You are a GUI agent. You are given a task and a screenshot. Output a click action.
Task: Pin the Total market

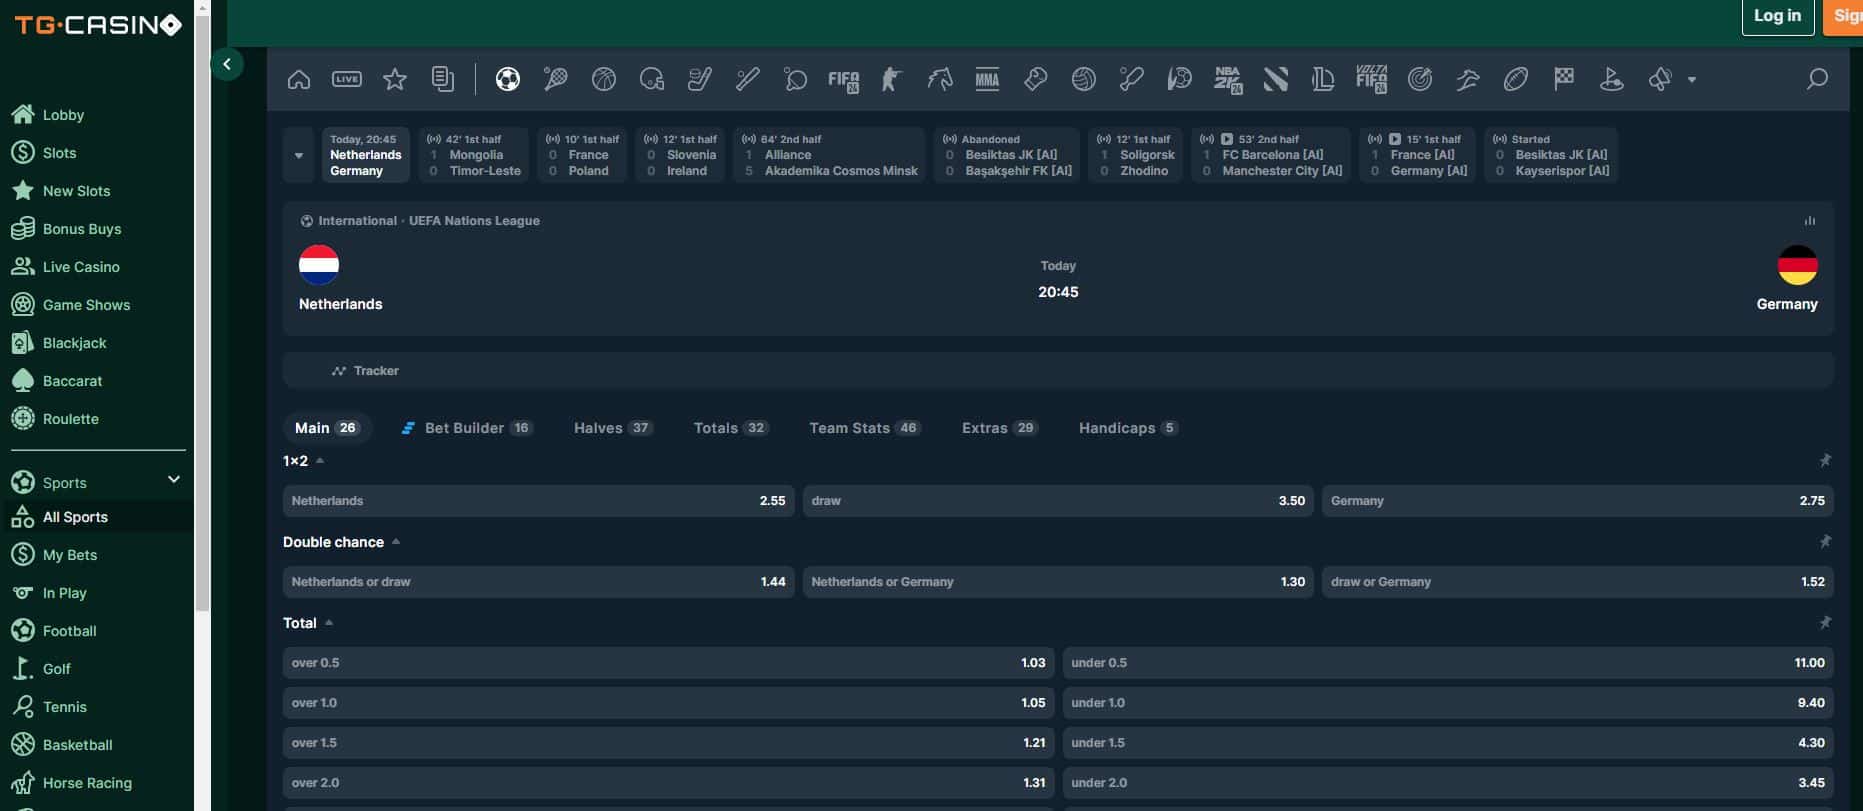click(x=1825, y=622)
